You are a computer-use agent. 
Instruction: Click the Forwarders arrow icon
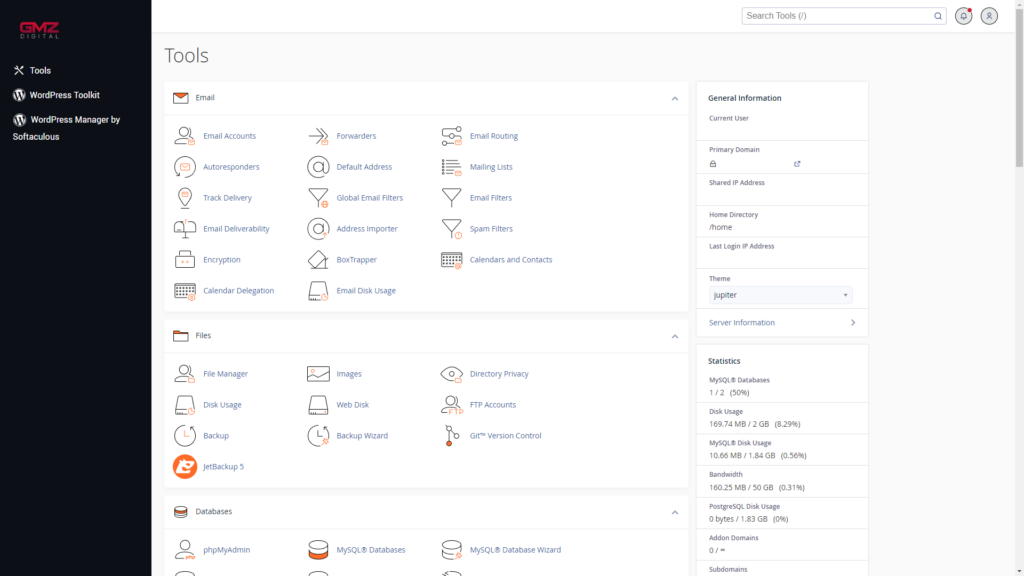point(318,136)
